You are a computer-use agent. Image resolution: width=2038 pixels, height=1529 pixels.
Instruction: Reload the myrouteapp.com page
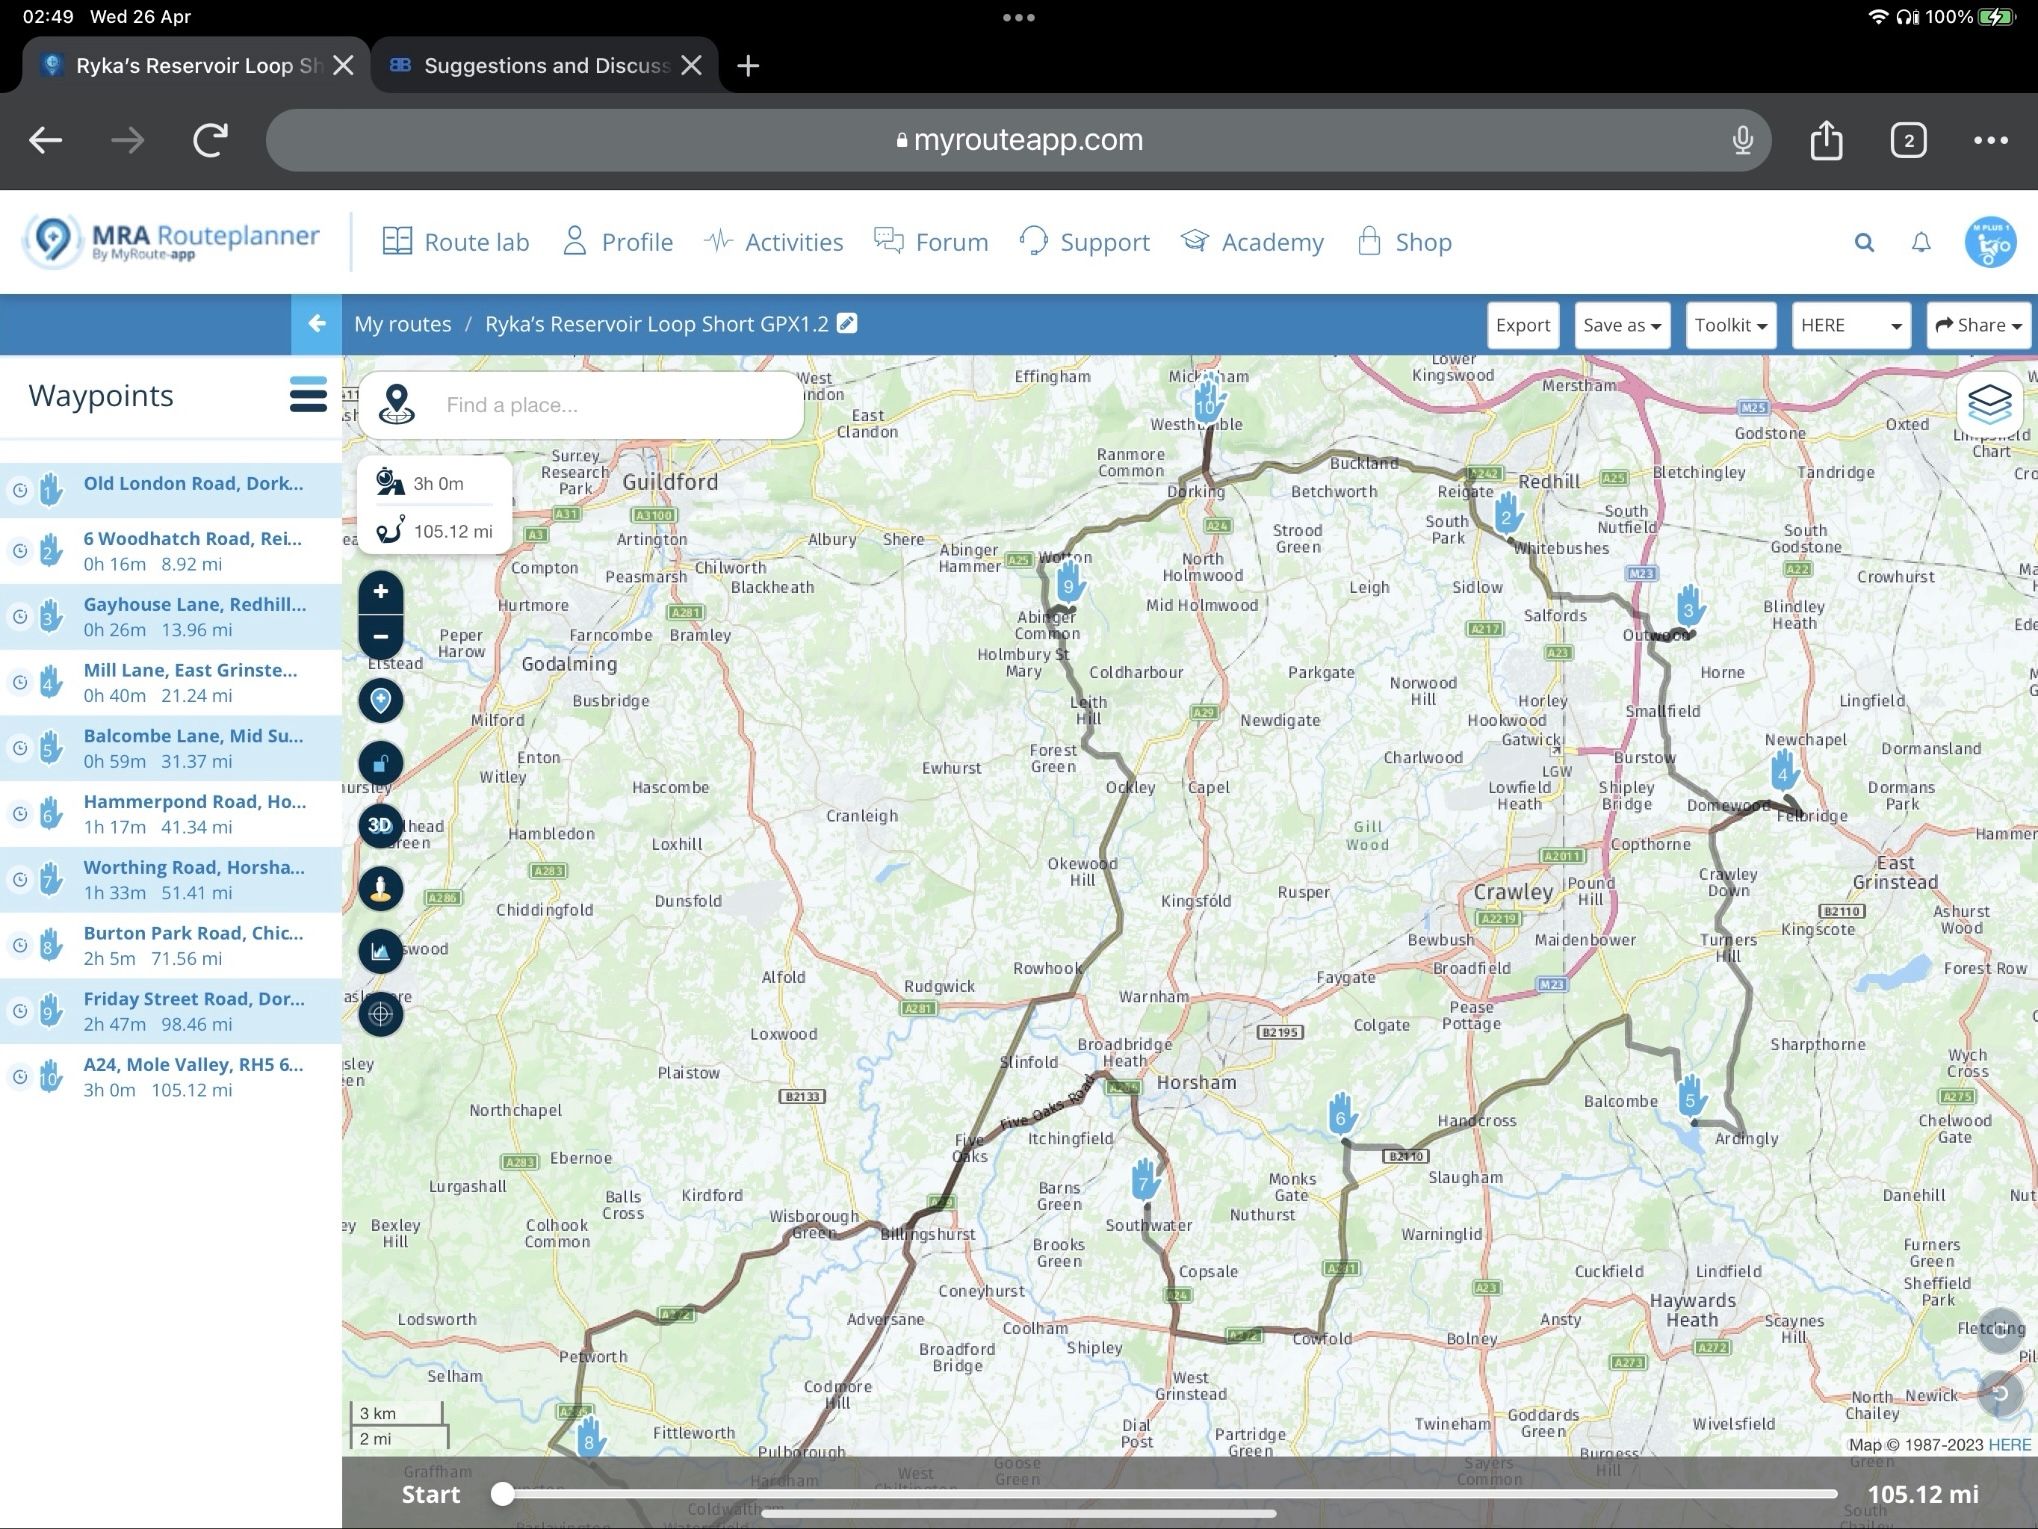coord(210,140)
